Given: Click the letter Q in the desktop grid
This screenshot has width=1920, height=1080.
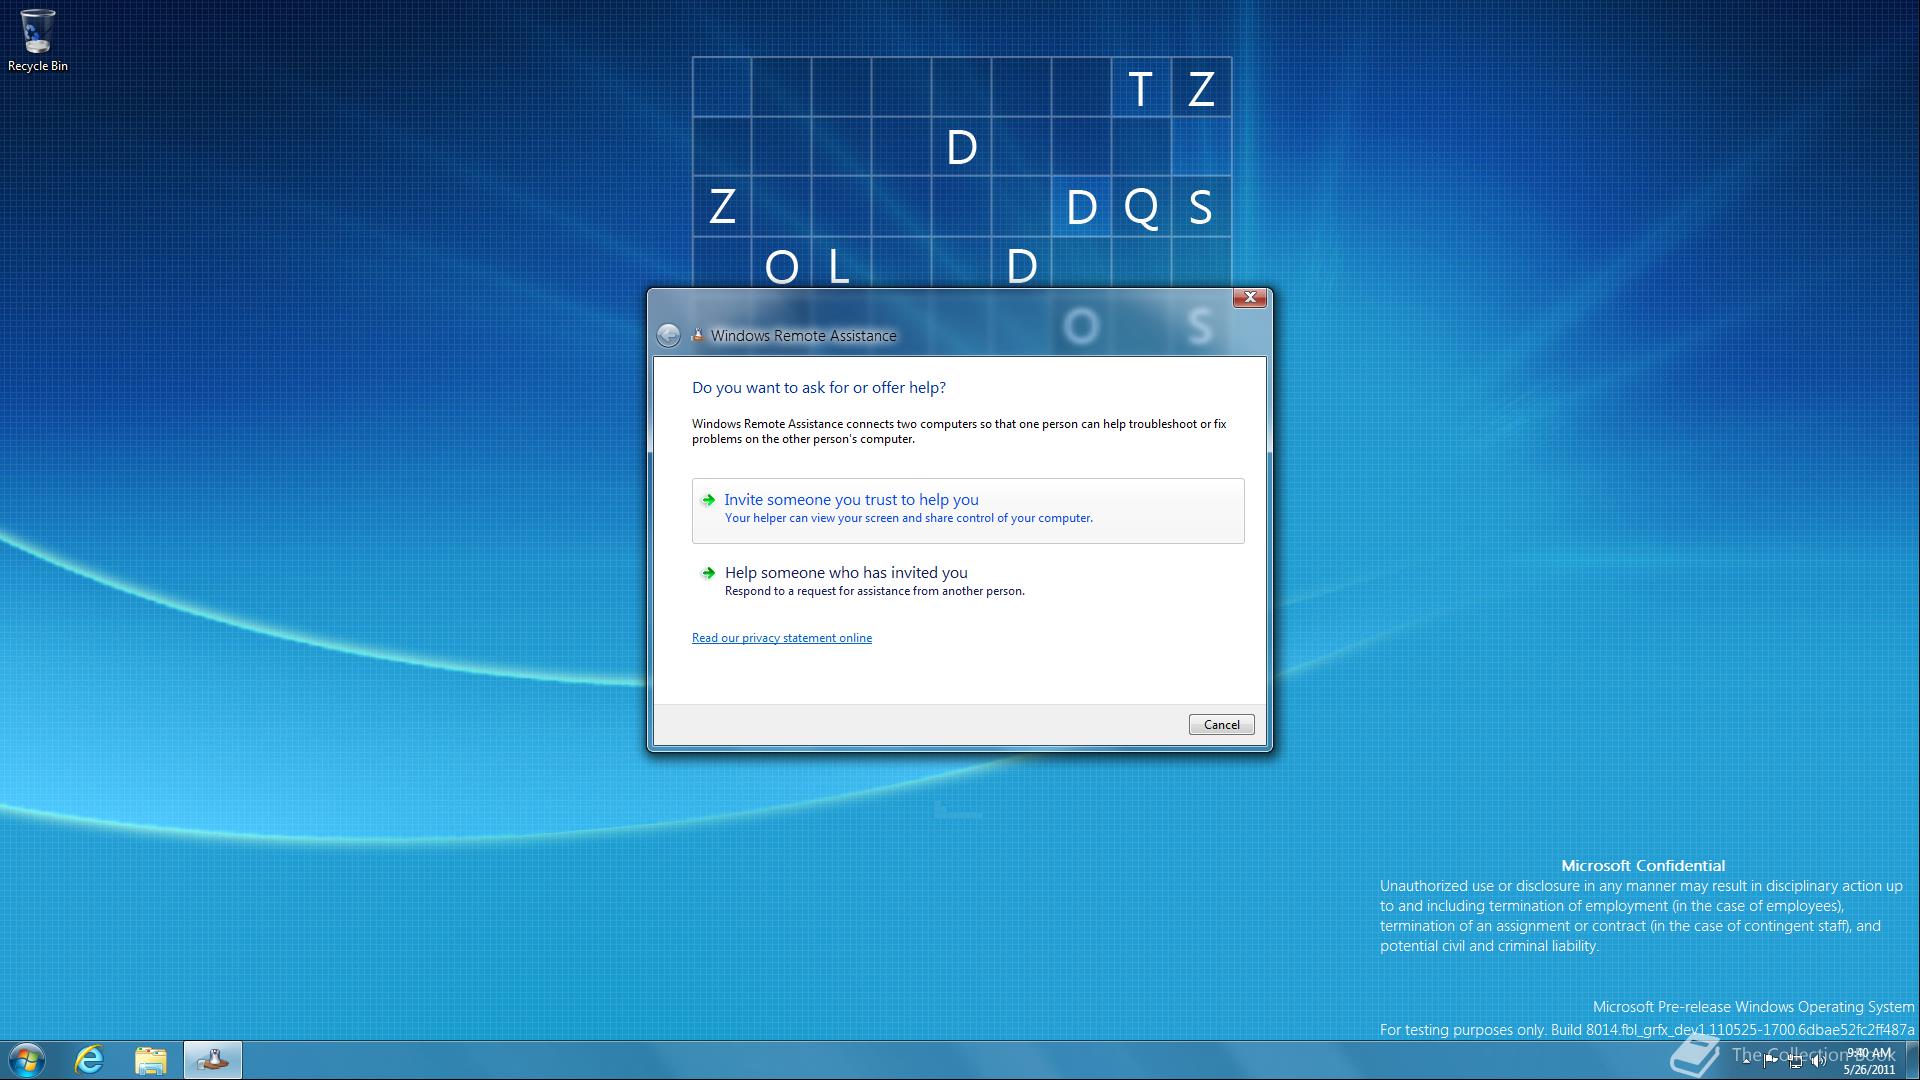Looking at the screenshot, I should [1141, 208].
